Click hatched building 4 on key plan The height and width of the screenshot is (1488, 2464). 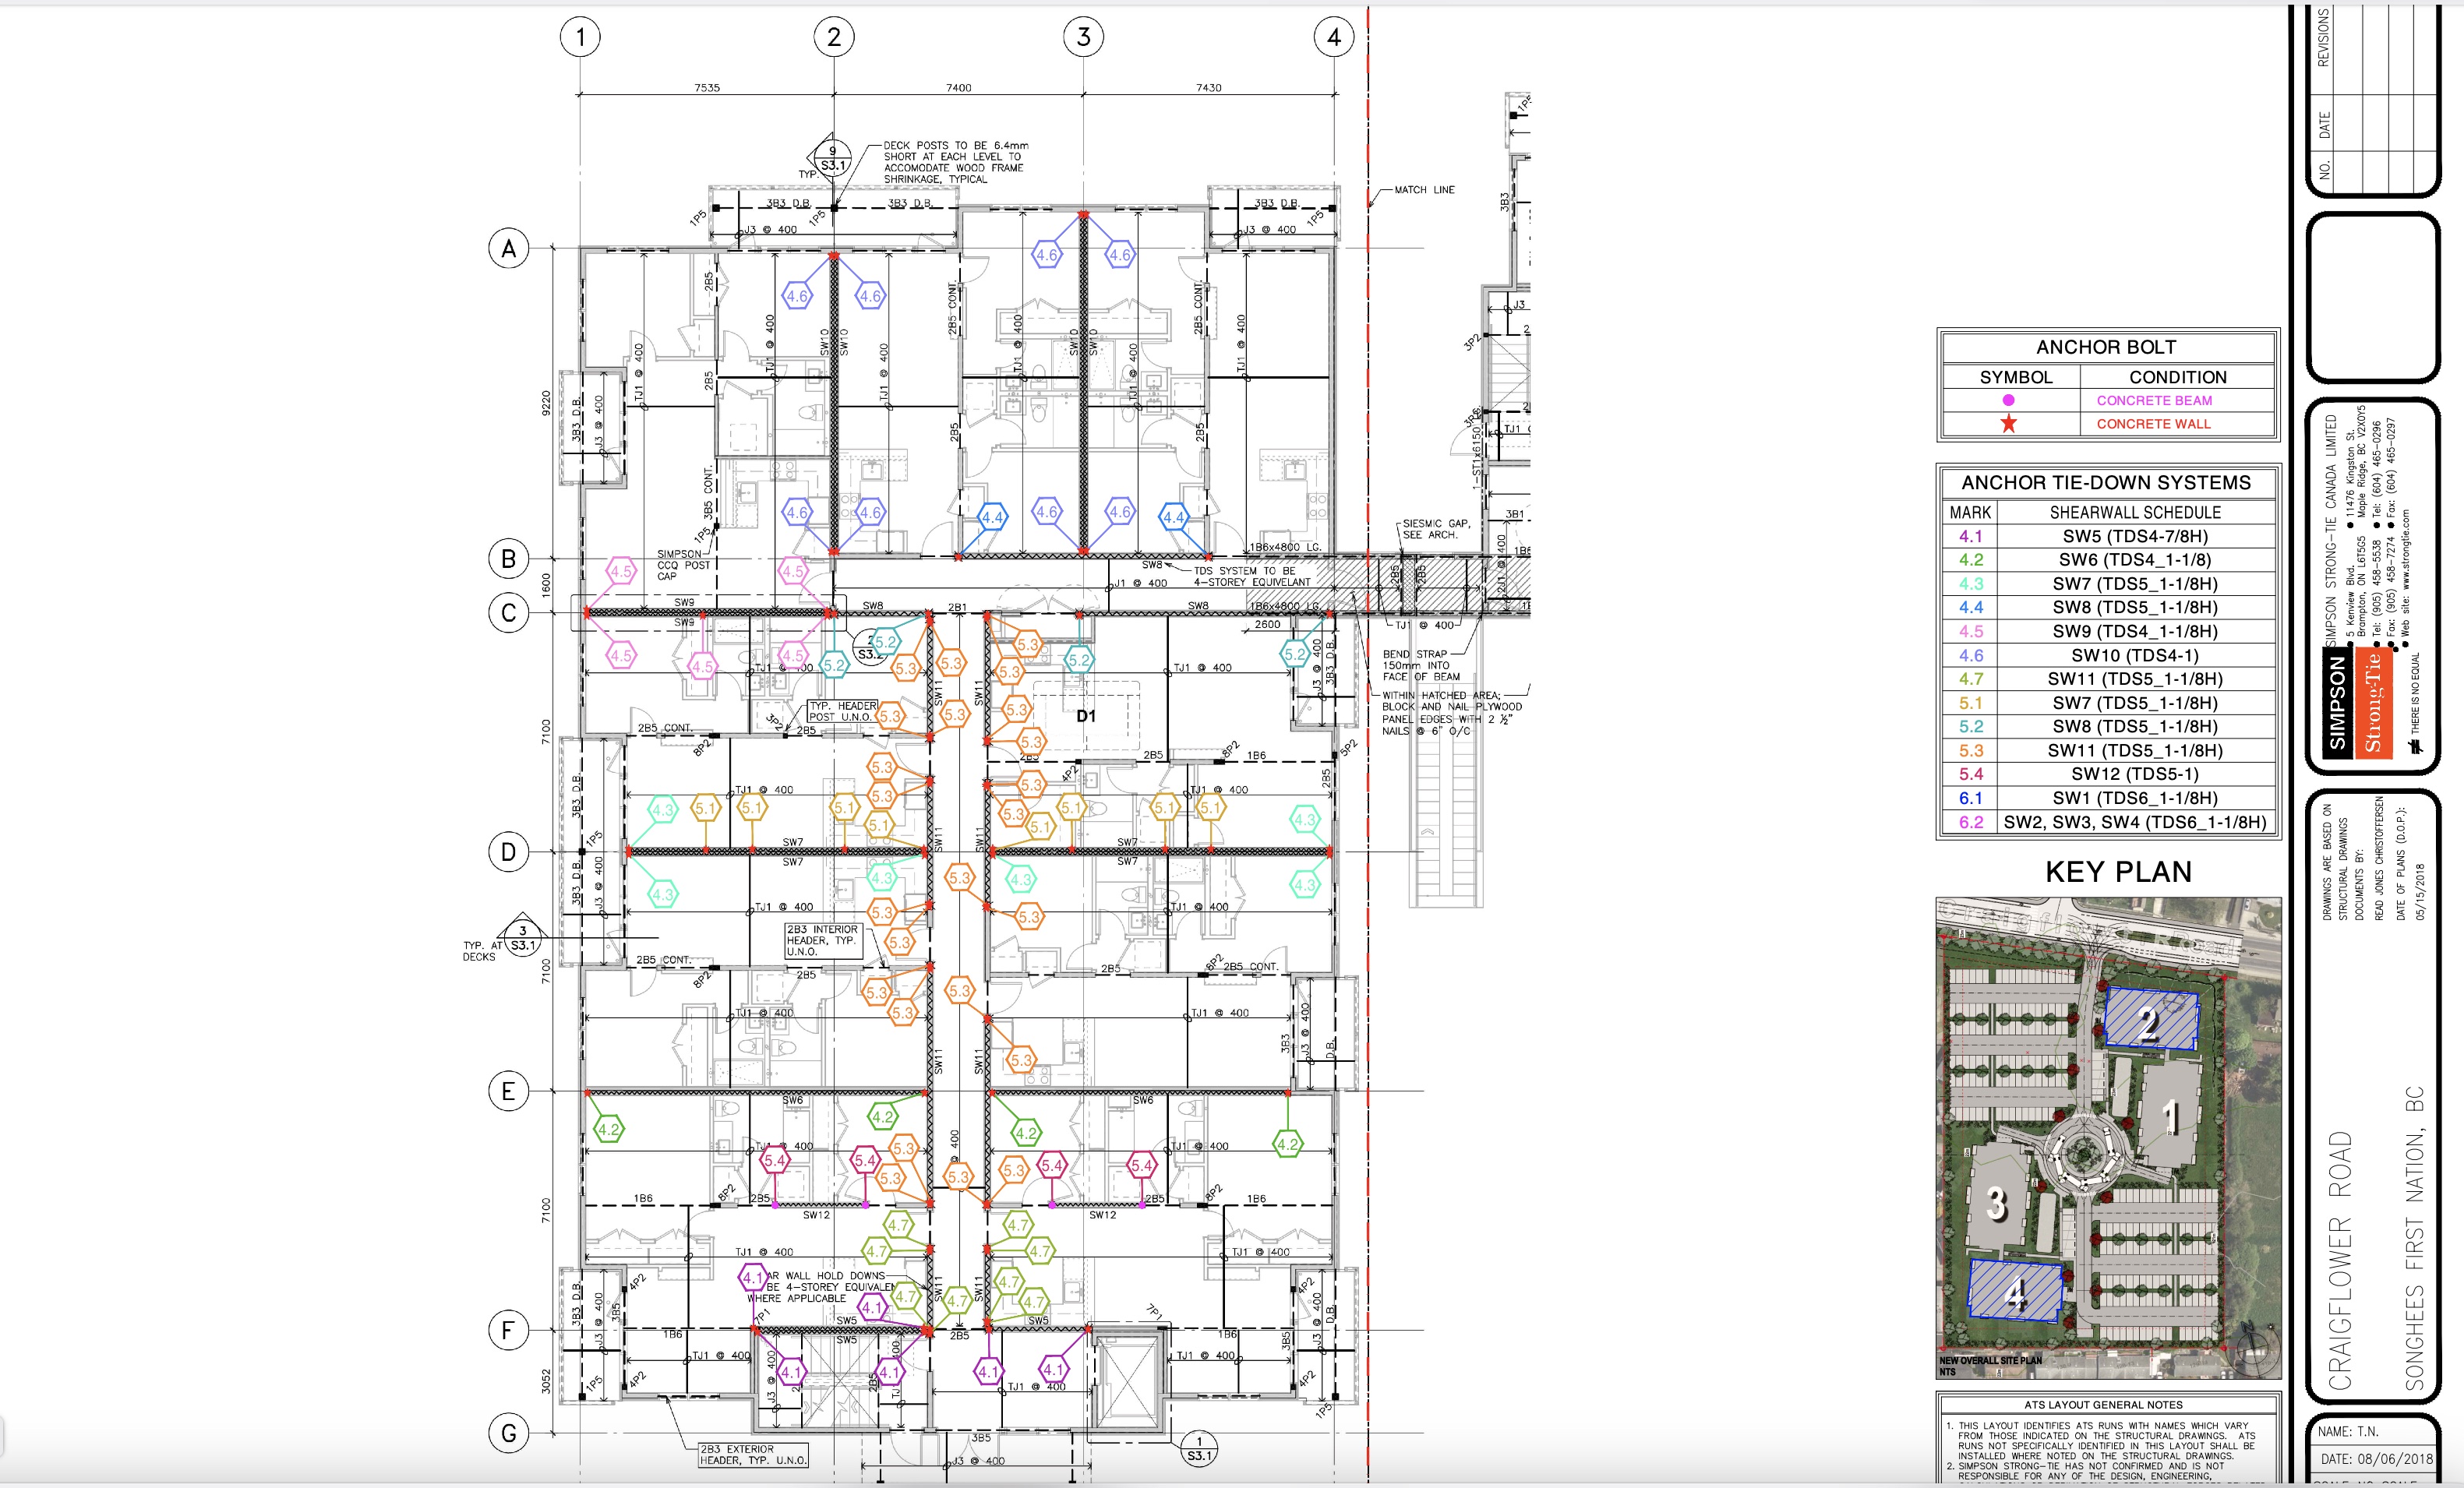(x=2015, y=1292)
